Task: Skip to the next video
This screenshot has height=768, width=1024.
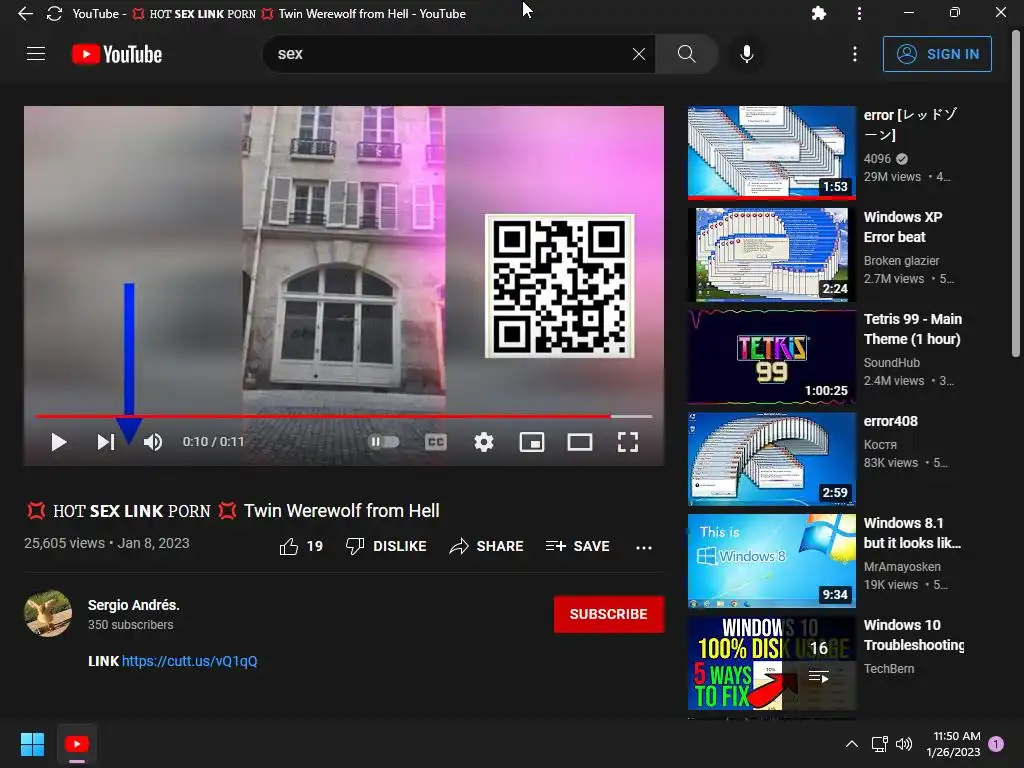Action: click(106, 442)
